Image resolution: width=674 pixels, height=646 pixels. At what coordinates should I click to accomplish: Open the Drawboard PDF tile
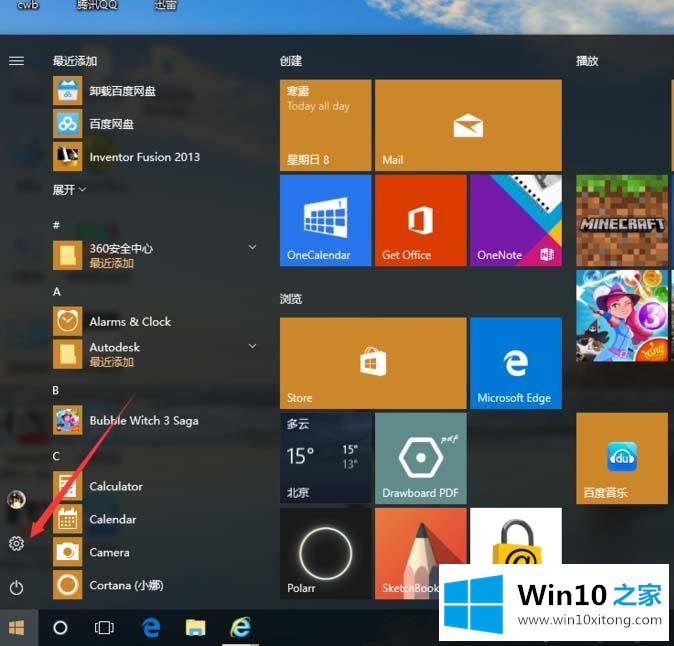pos(420,458)
